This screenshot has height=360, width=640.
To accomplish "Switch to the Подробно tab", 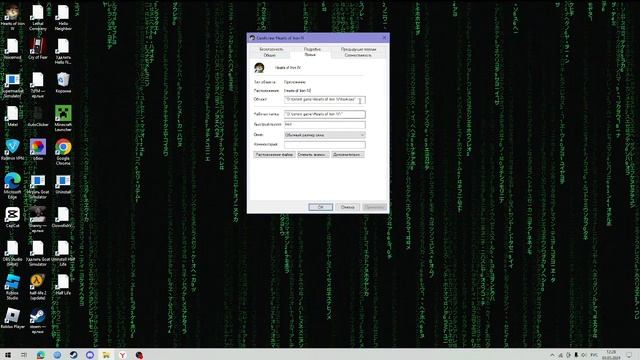I will [x=312, y=49].
